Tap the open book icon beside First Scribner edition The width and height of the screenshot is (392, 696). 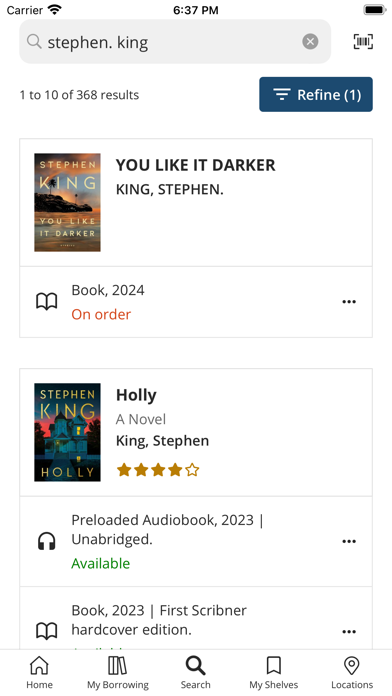point(47,631)
